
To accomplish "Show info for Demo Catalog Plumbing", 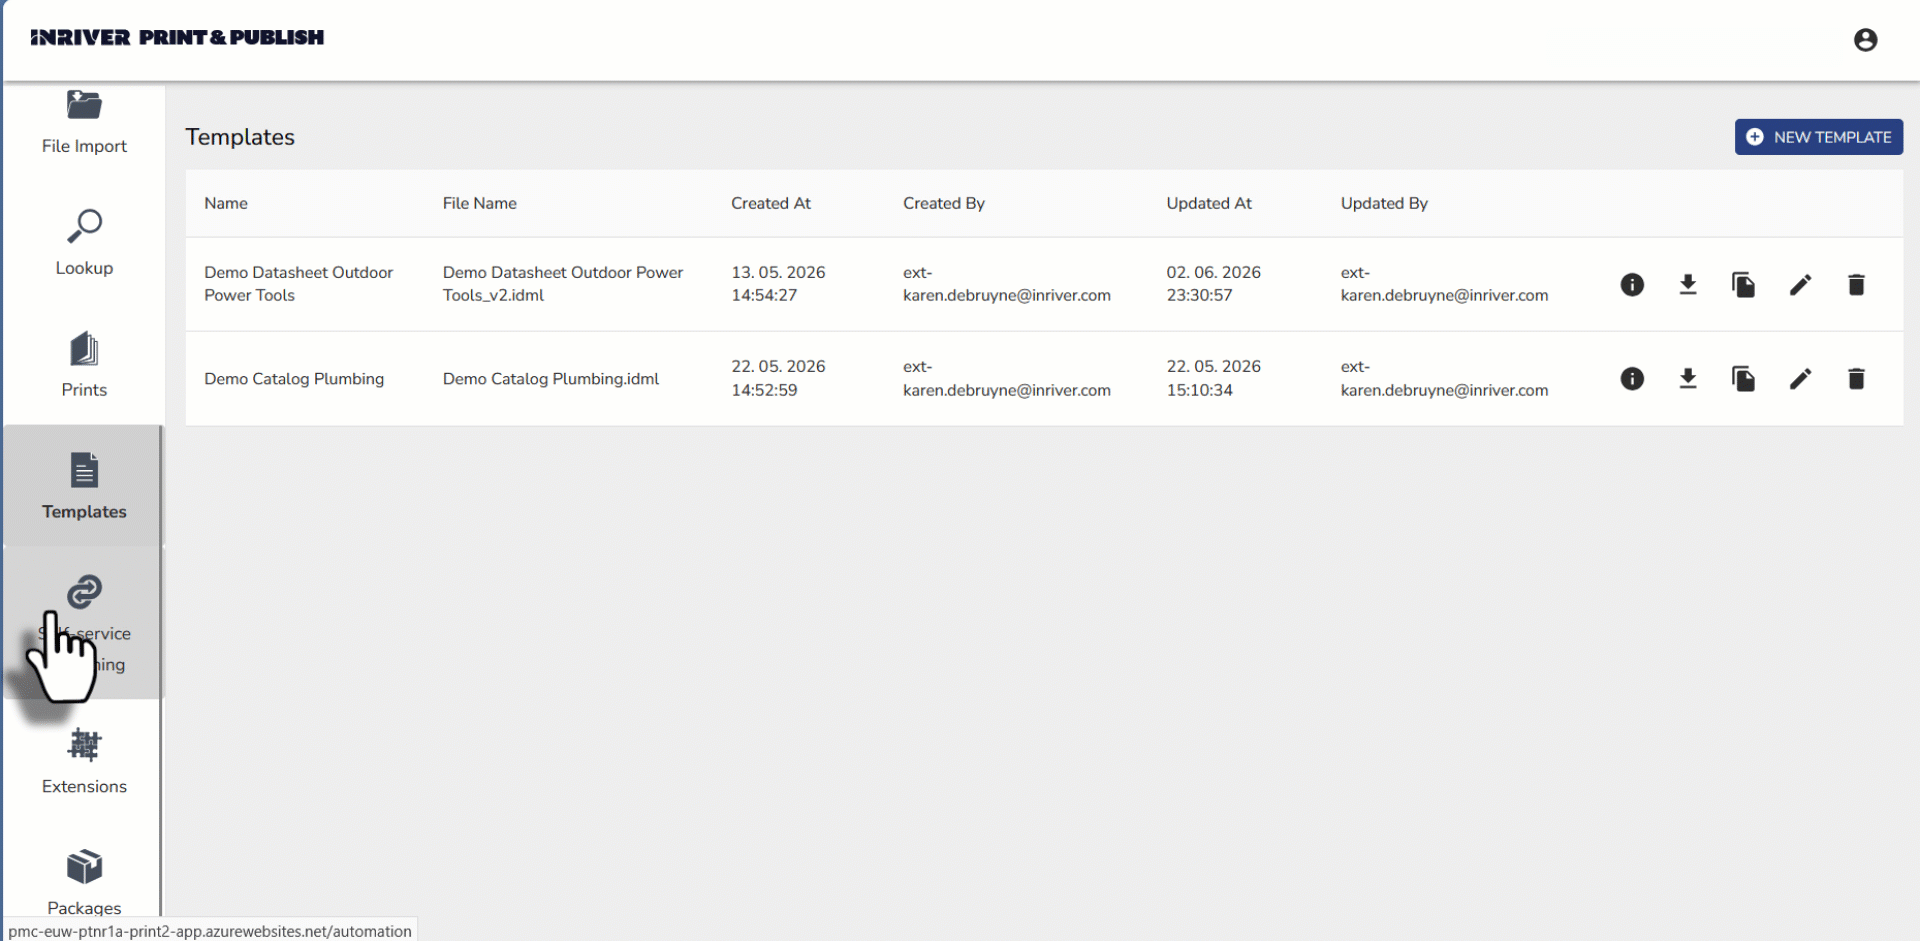I will 1632,379.
